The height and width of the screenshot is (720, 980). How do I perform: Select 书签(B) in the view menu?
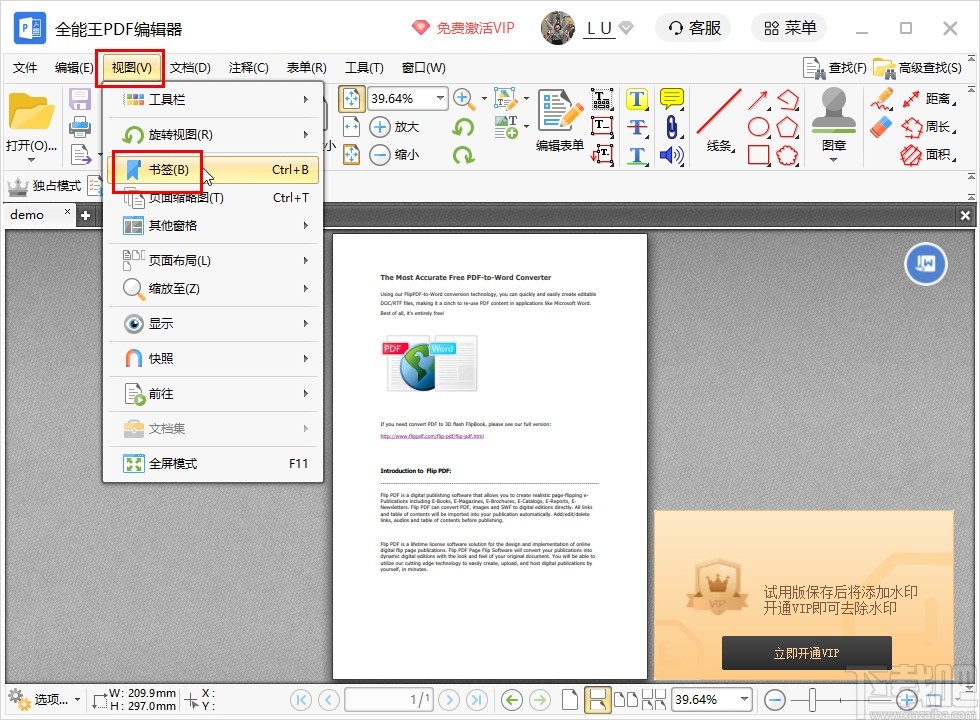click(x=213, y=169)
